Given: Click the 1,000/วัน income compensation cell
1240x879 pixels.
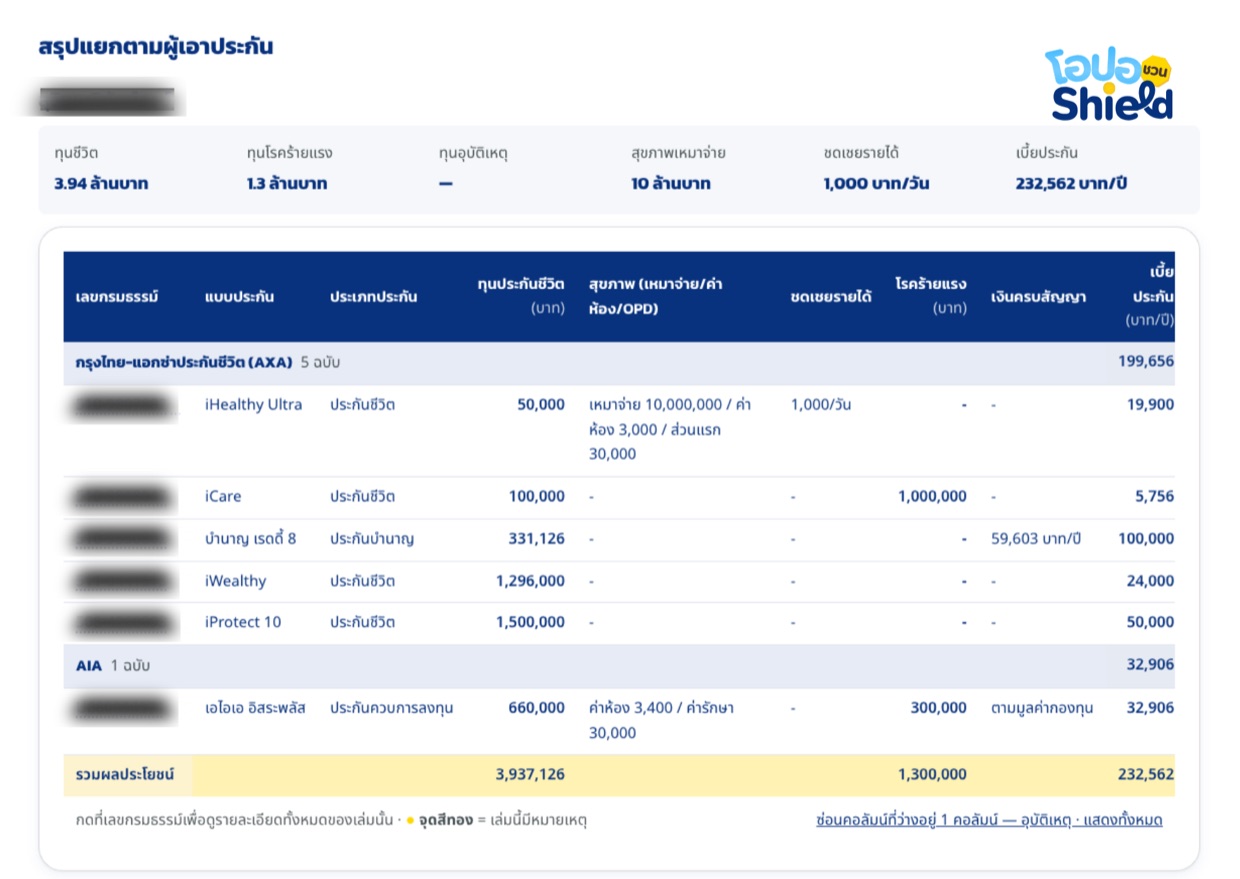Looking at the screenshot, I should 821,405.
